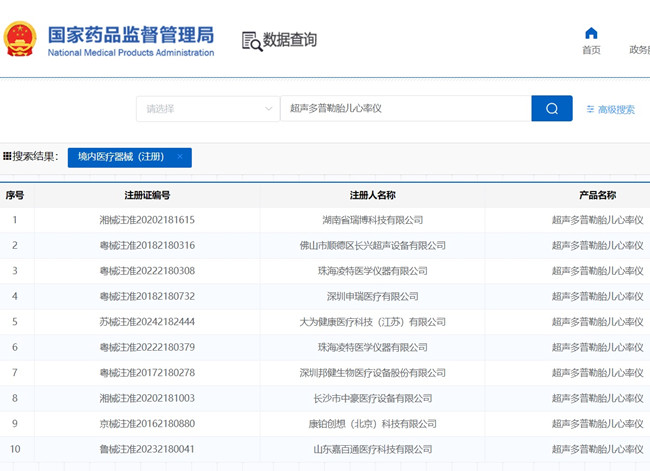The width and height of the screenshot is (650, 471).
Task: Select registration number 粤械注准20172180278
Action: coord(147,373)
